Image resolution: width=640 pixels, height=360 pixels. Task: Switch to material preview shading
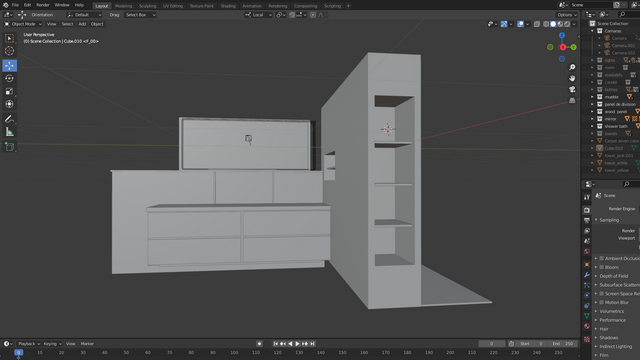click(560, 24)
